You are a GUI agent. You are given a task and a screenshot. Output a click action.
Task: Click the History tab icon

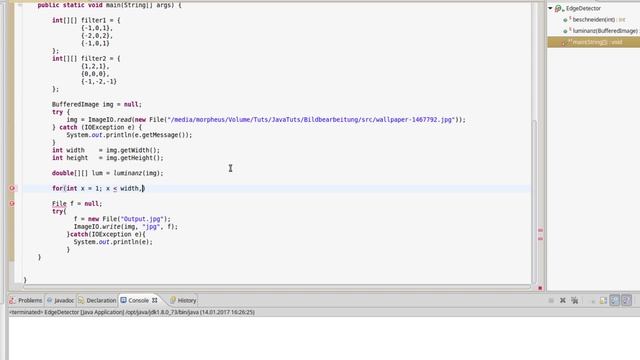pos(173,300)
